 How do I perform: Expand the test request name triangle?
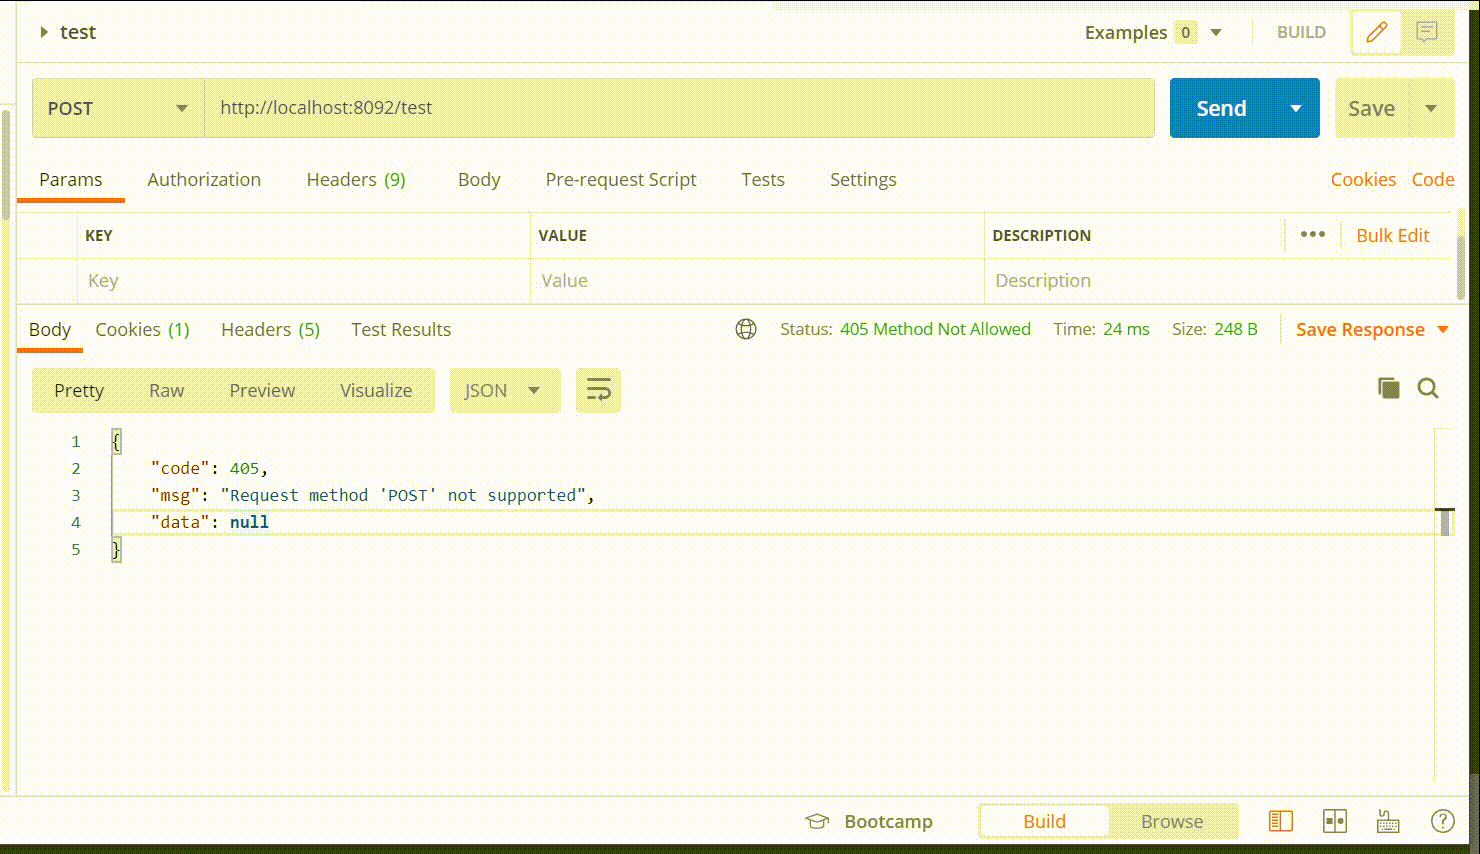click(x=43, y=32)
